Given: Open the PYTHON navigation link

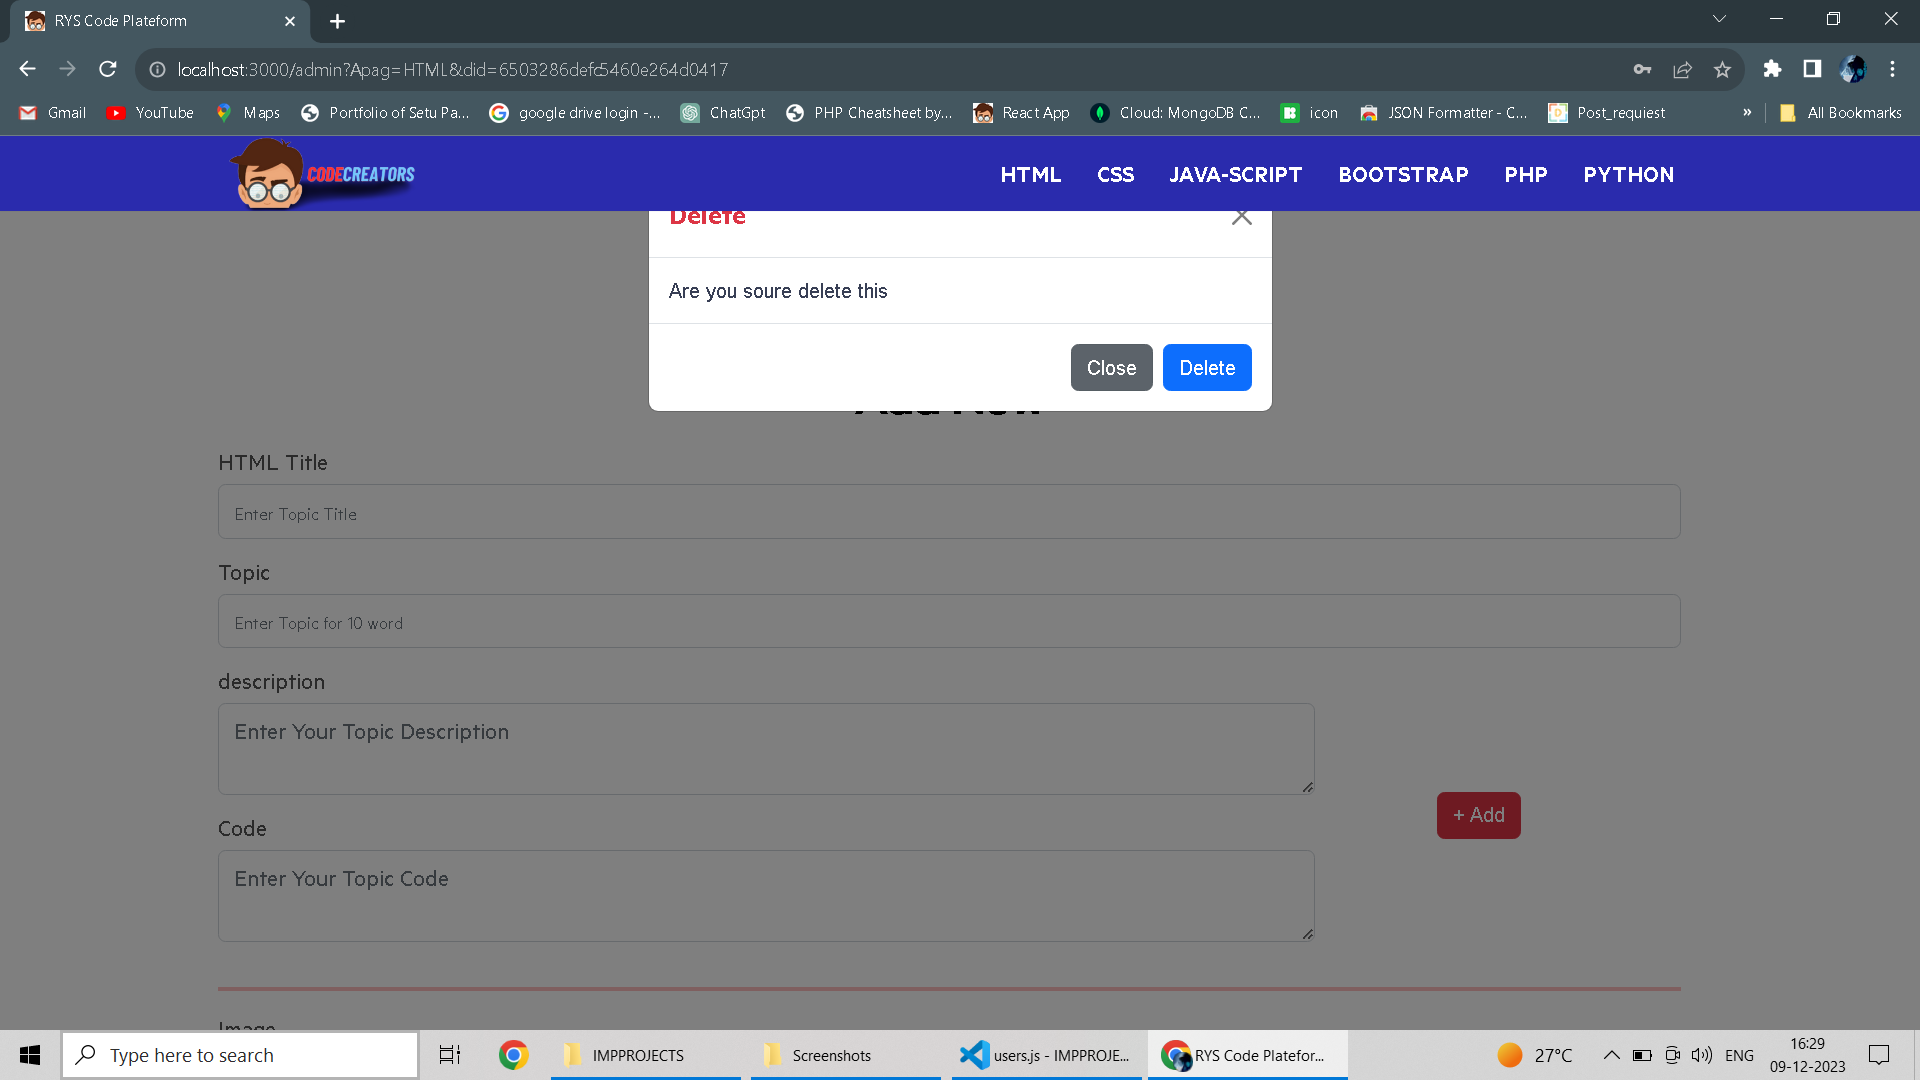Looking at the screenshot, I should pyautogui.click(x=1628, y=175).
